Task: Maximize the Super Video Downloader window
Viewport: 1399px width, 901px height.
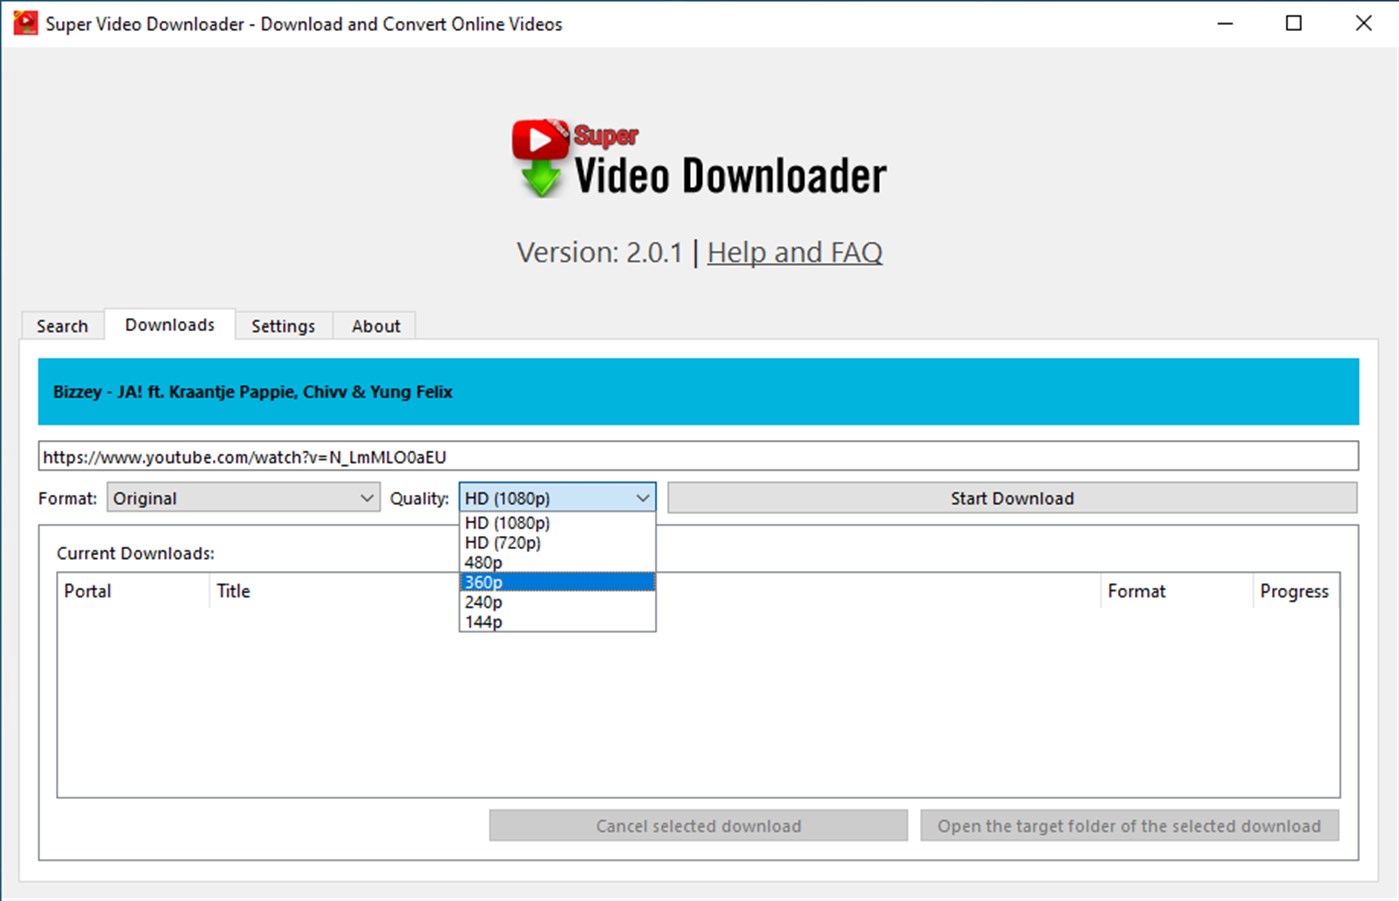Action: [1294, 23]
